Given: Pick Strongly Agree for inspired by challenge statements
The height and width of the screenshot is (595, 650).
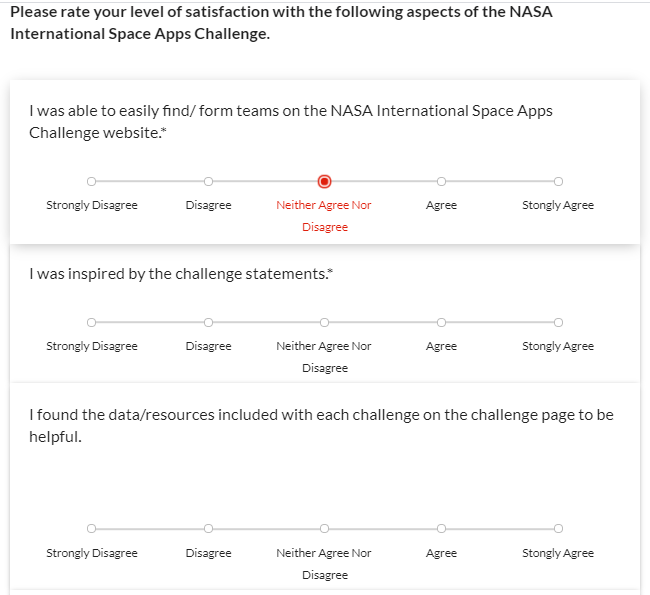Looking at the screenshot, I should coord(558,323).
